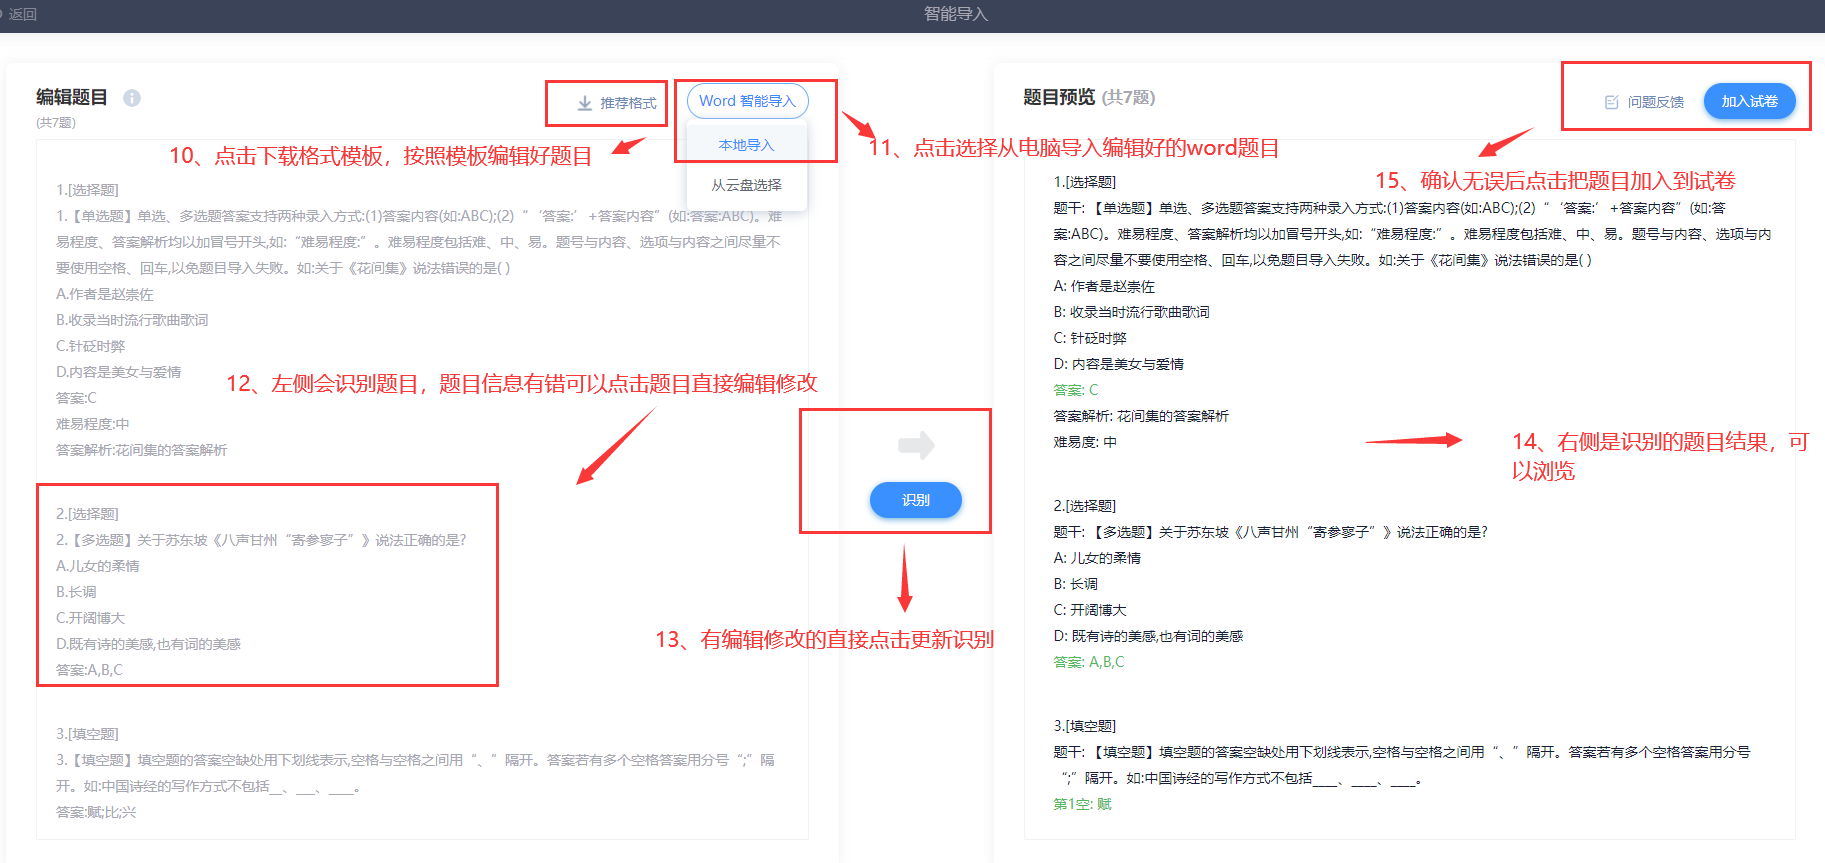Click the editor's 【填空题】 question paragraph
Image resolution: width=1825 pixels, height=863 pixels.
tap(416, 773)
